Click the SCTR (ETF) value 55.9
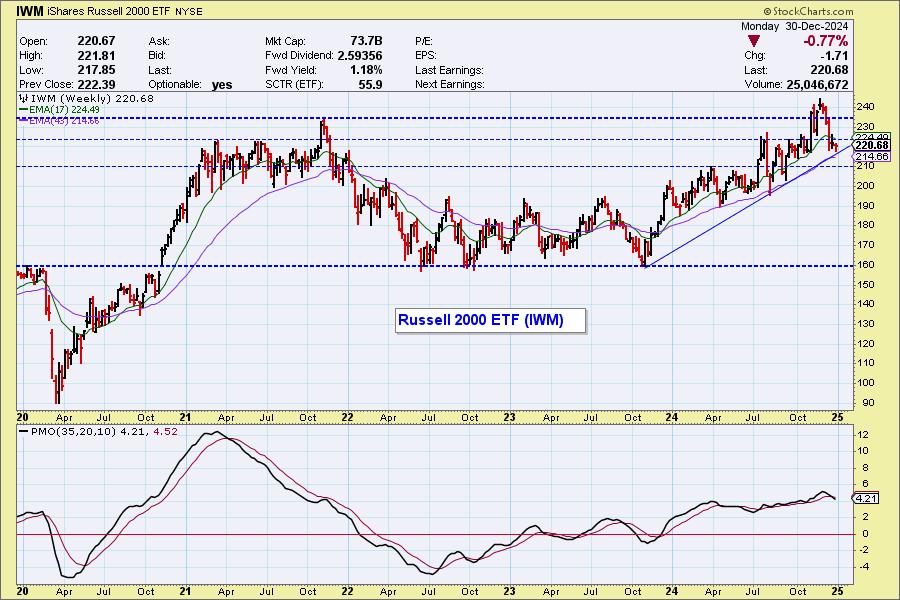900x600 pixels. pyautogui.click(x=370, y=84)
